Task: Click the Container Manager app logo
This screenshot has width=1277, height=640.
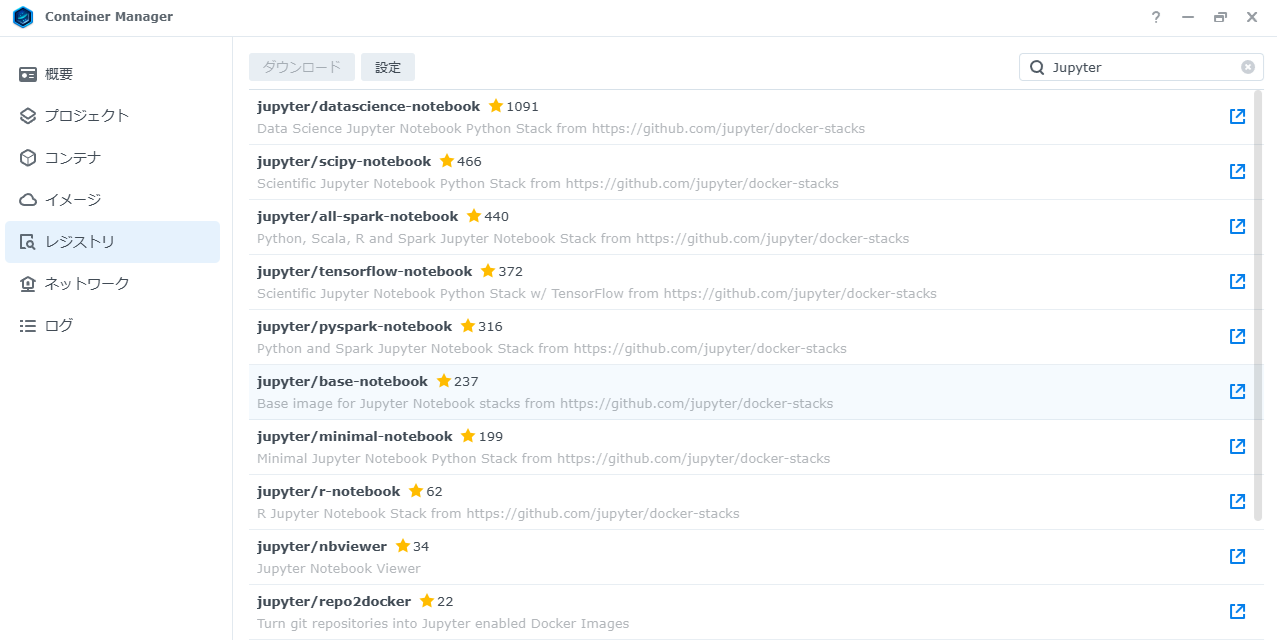Action: pyautogui.click(x=23, y=17)
